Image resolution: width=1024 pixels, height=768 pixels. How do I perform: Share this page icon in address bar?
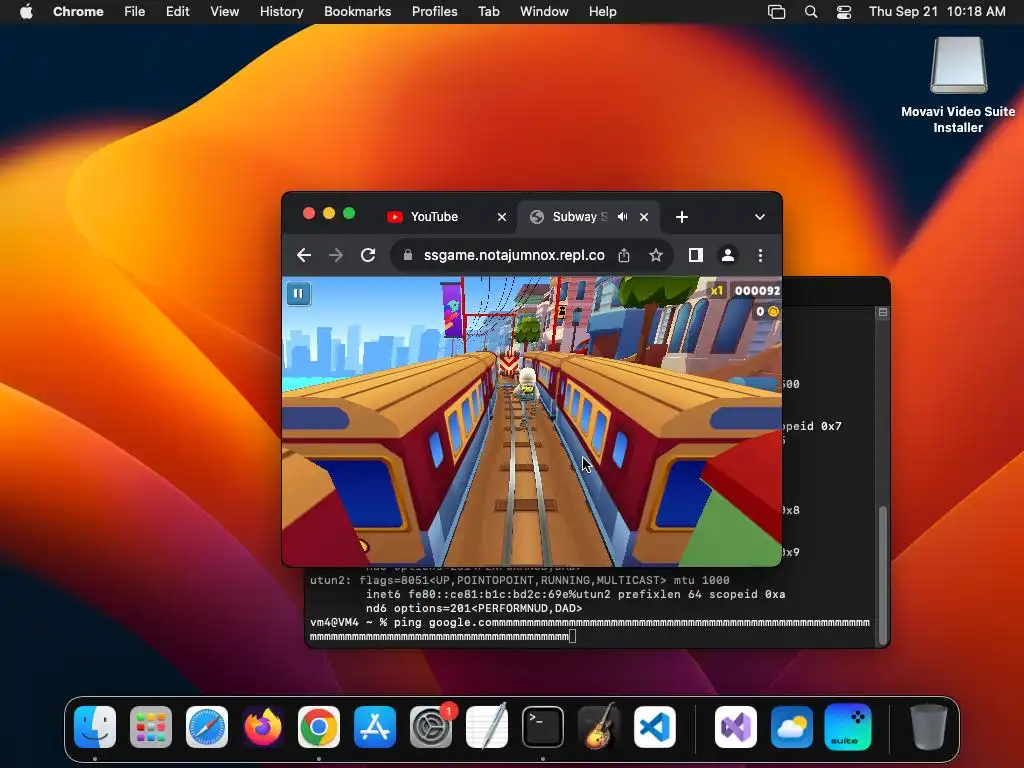[x=624, y=255]
